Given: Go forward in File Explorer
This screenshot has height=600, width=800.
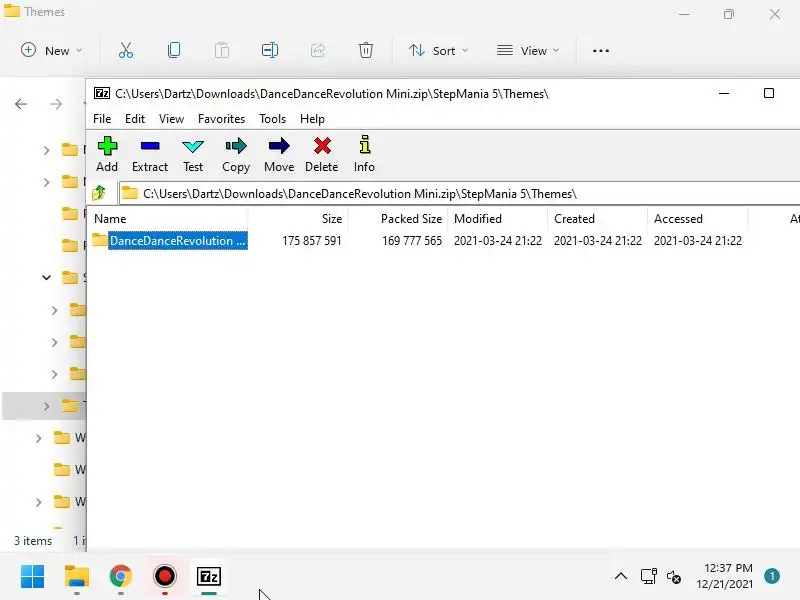Looking at the screenshot, I should pyautogui.click(x=56, y=104).
